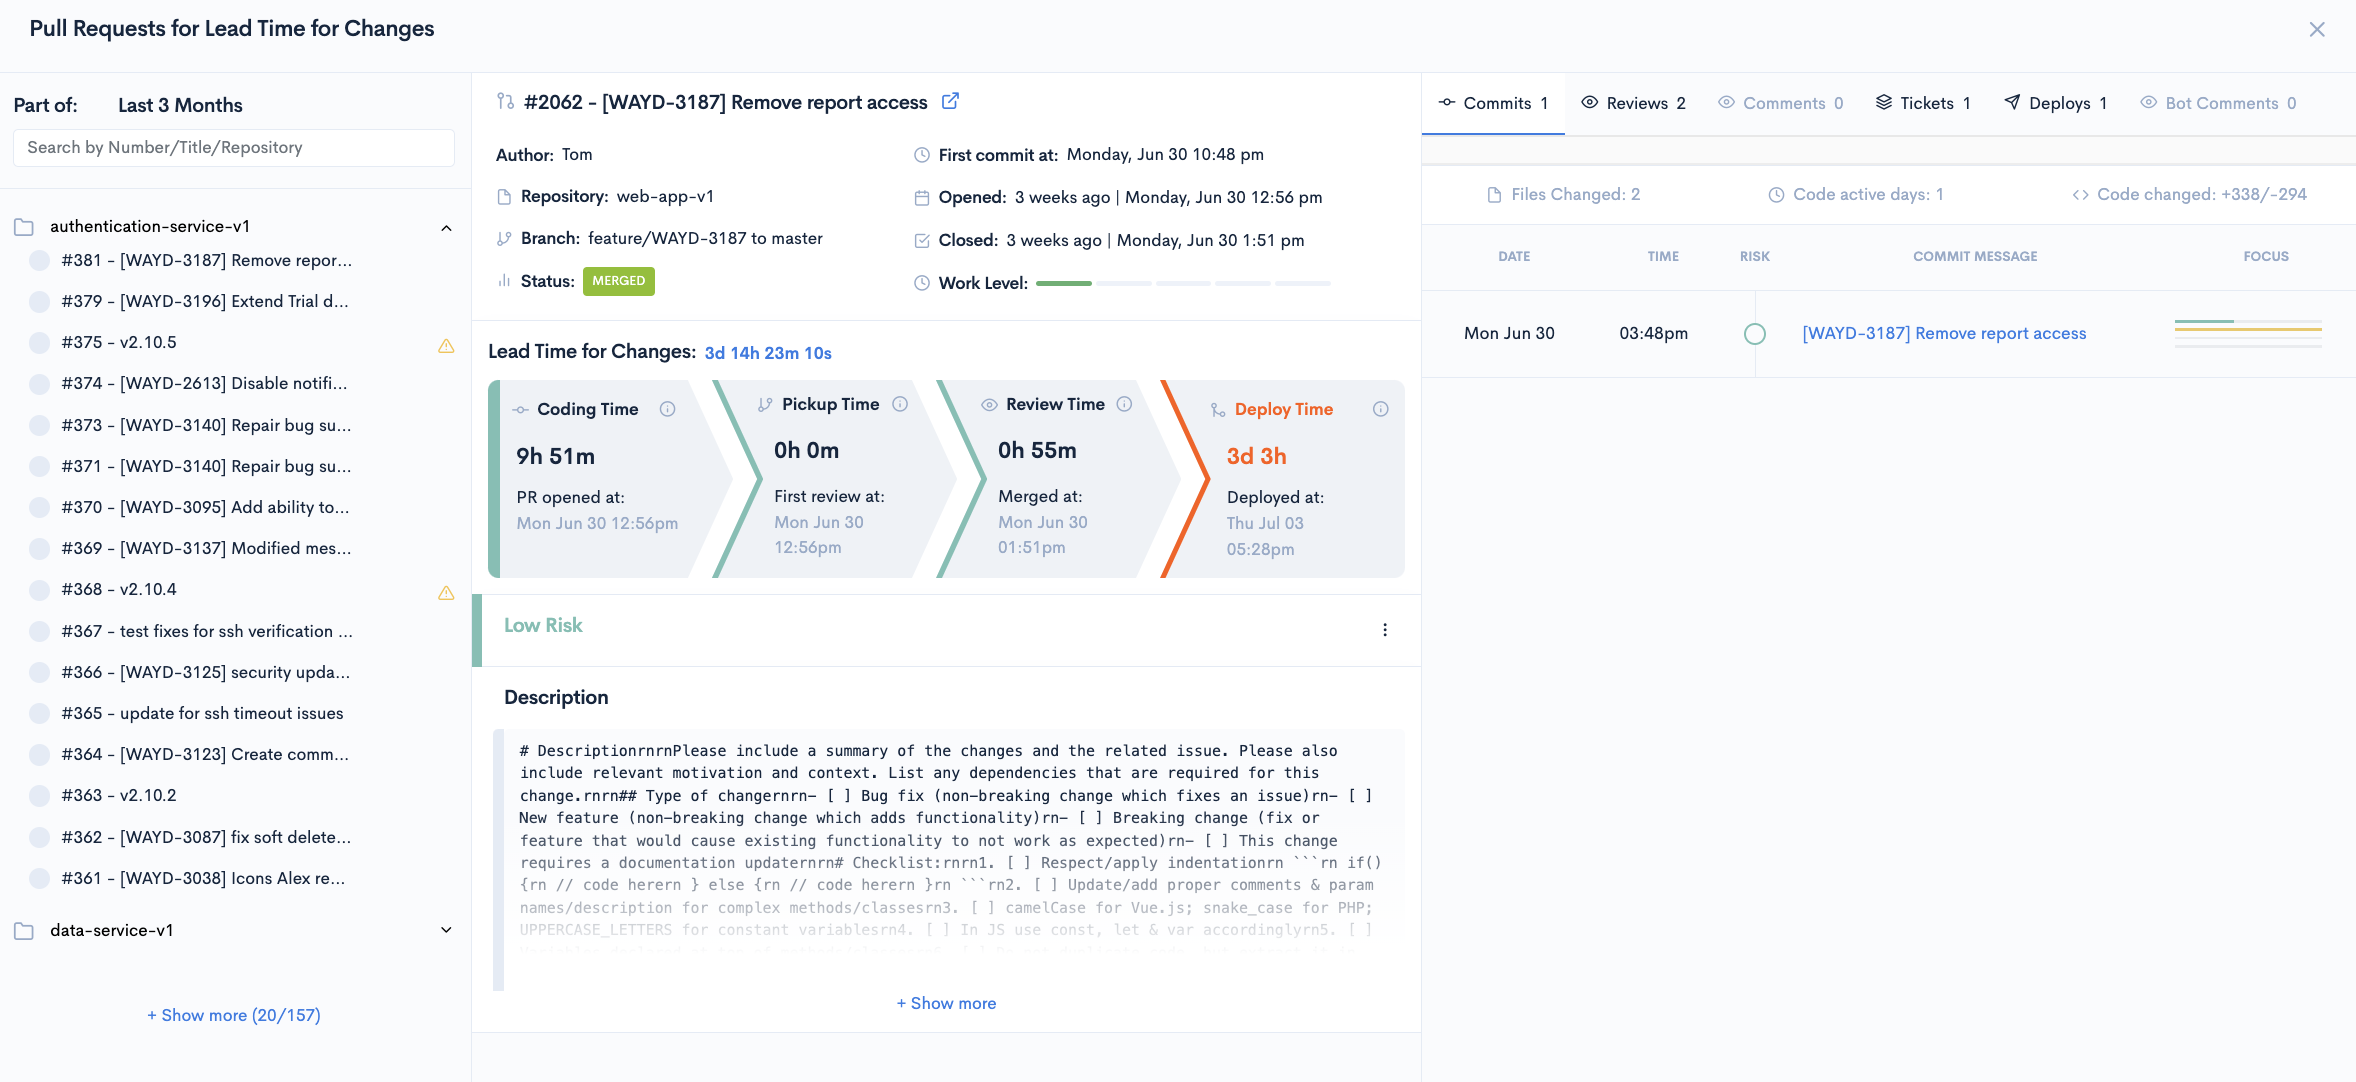Viewport: 2356px width, 1082px height.
Task: Select radio for #373 Repair bug PR
Action: pyautogui.click(x=40, y=426)
